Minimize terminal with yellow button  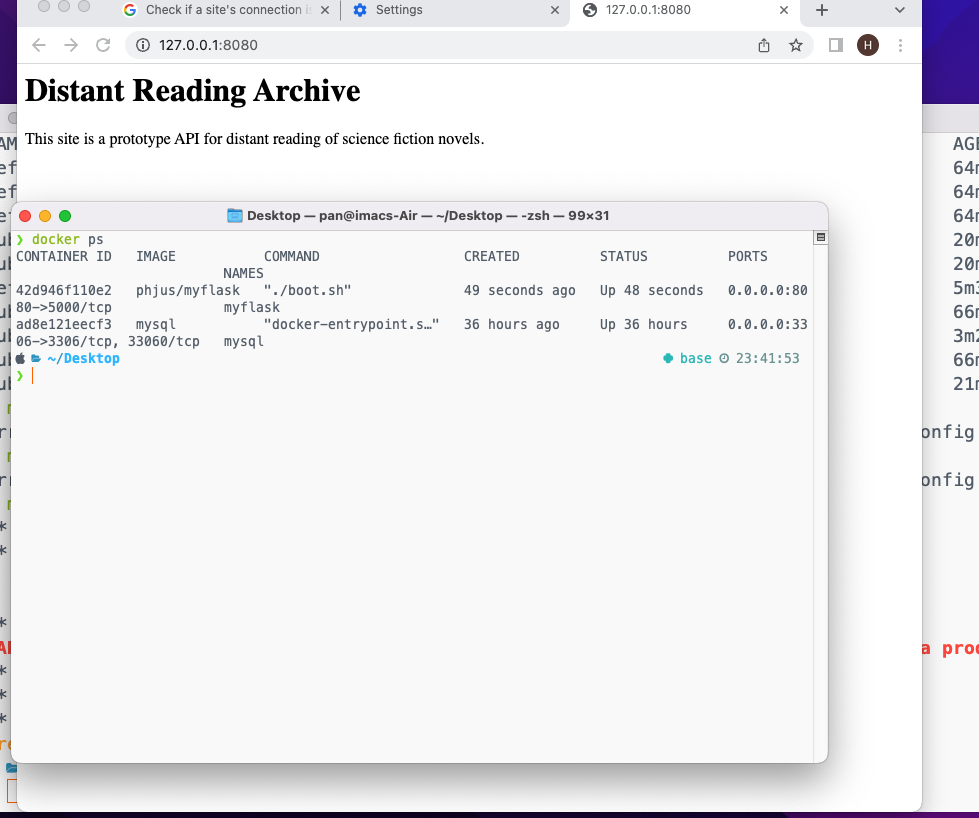click(45, 216)
